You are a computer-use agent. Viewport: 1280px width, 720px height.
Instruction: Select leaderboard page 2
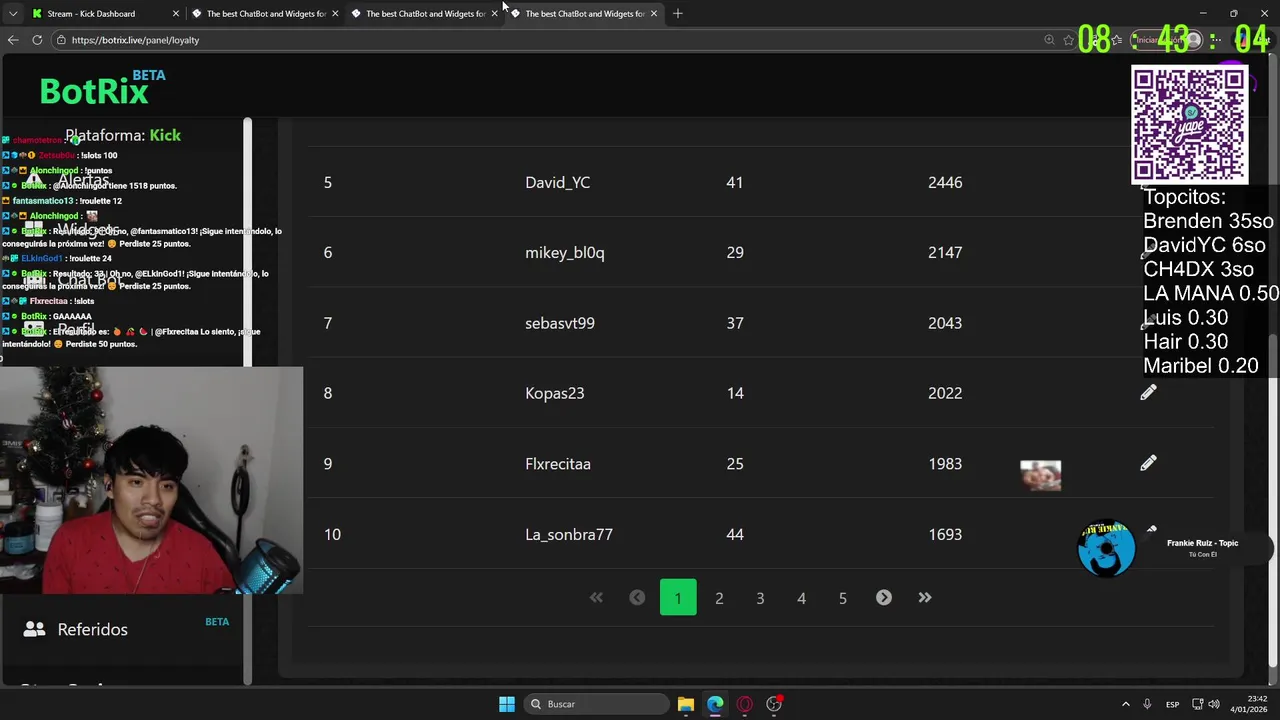(x=719, y=598)
